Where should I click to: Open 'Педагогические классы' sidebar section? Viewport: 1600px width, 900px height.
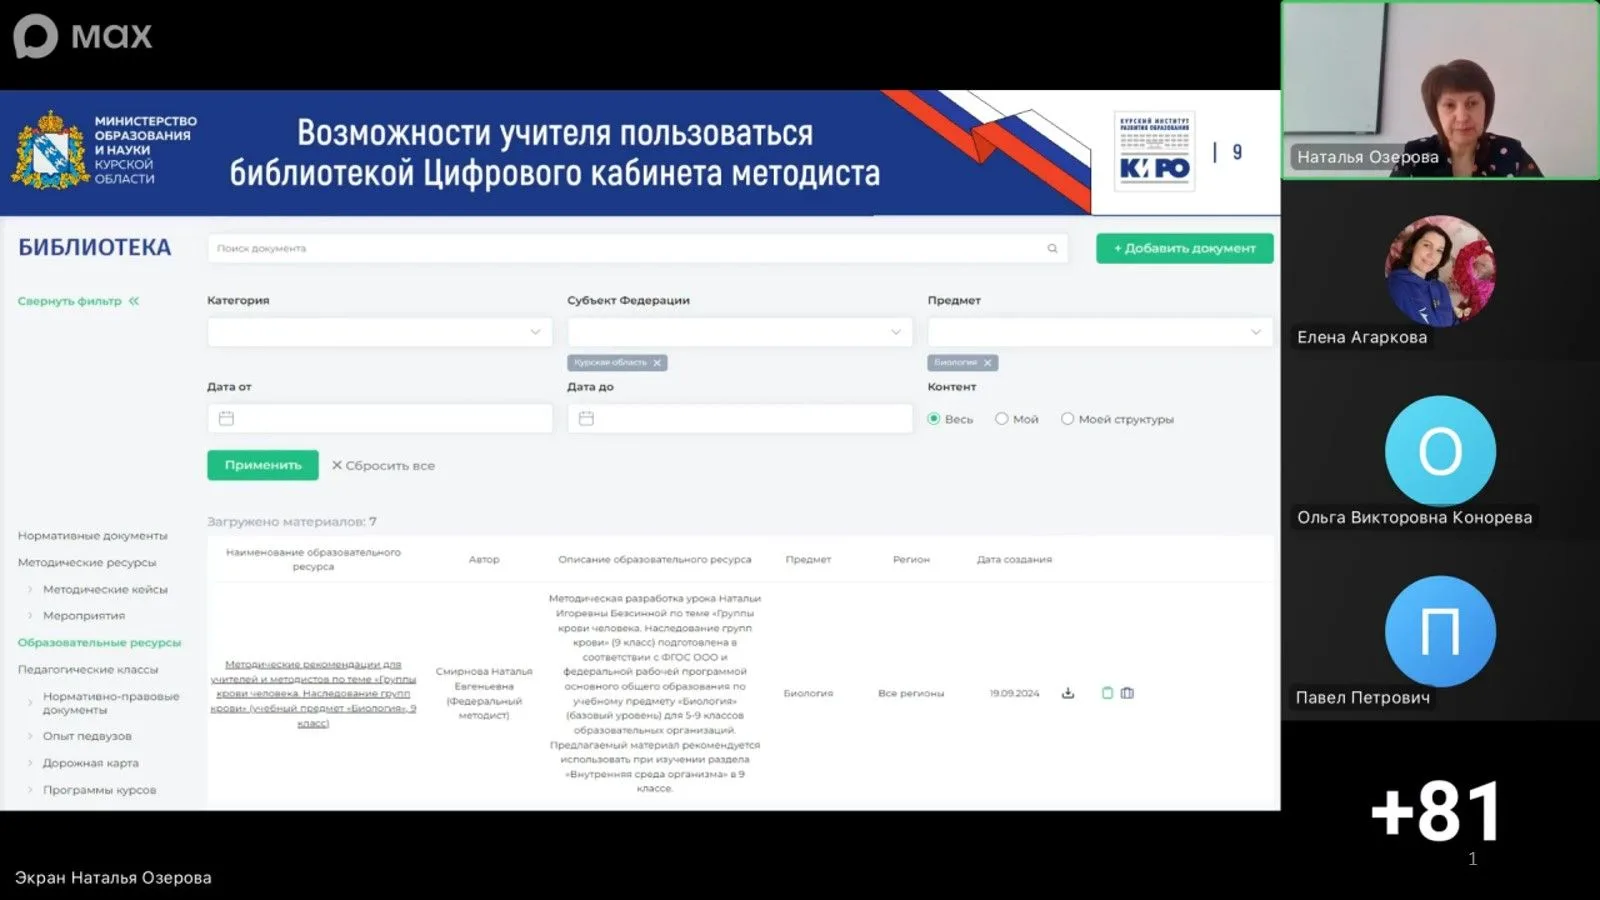click(x=88, y=669)
